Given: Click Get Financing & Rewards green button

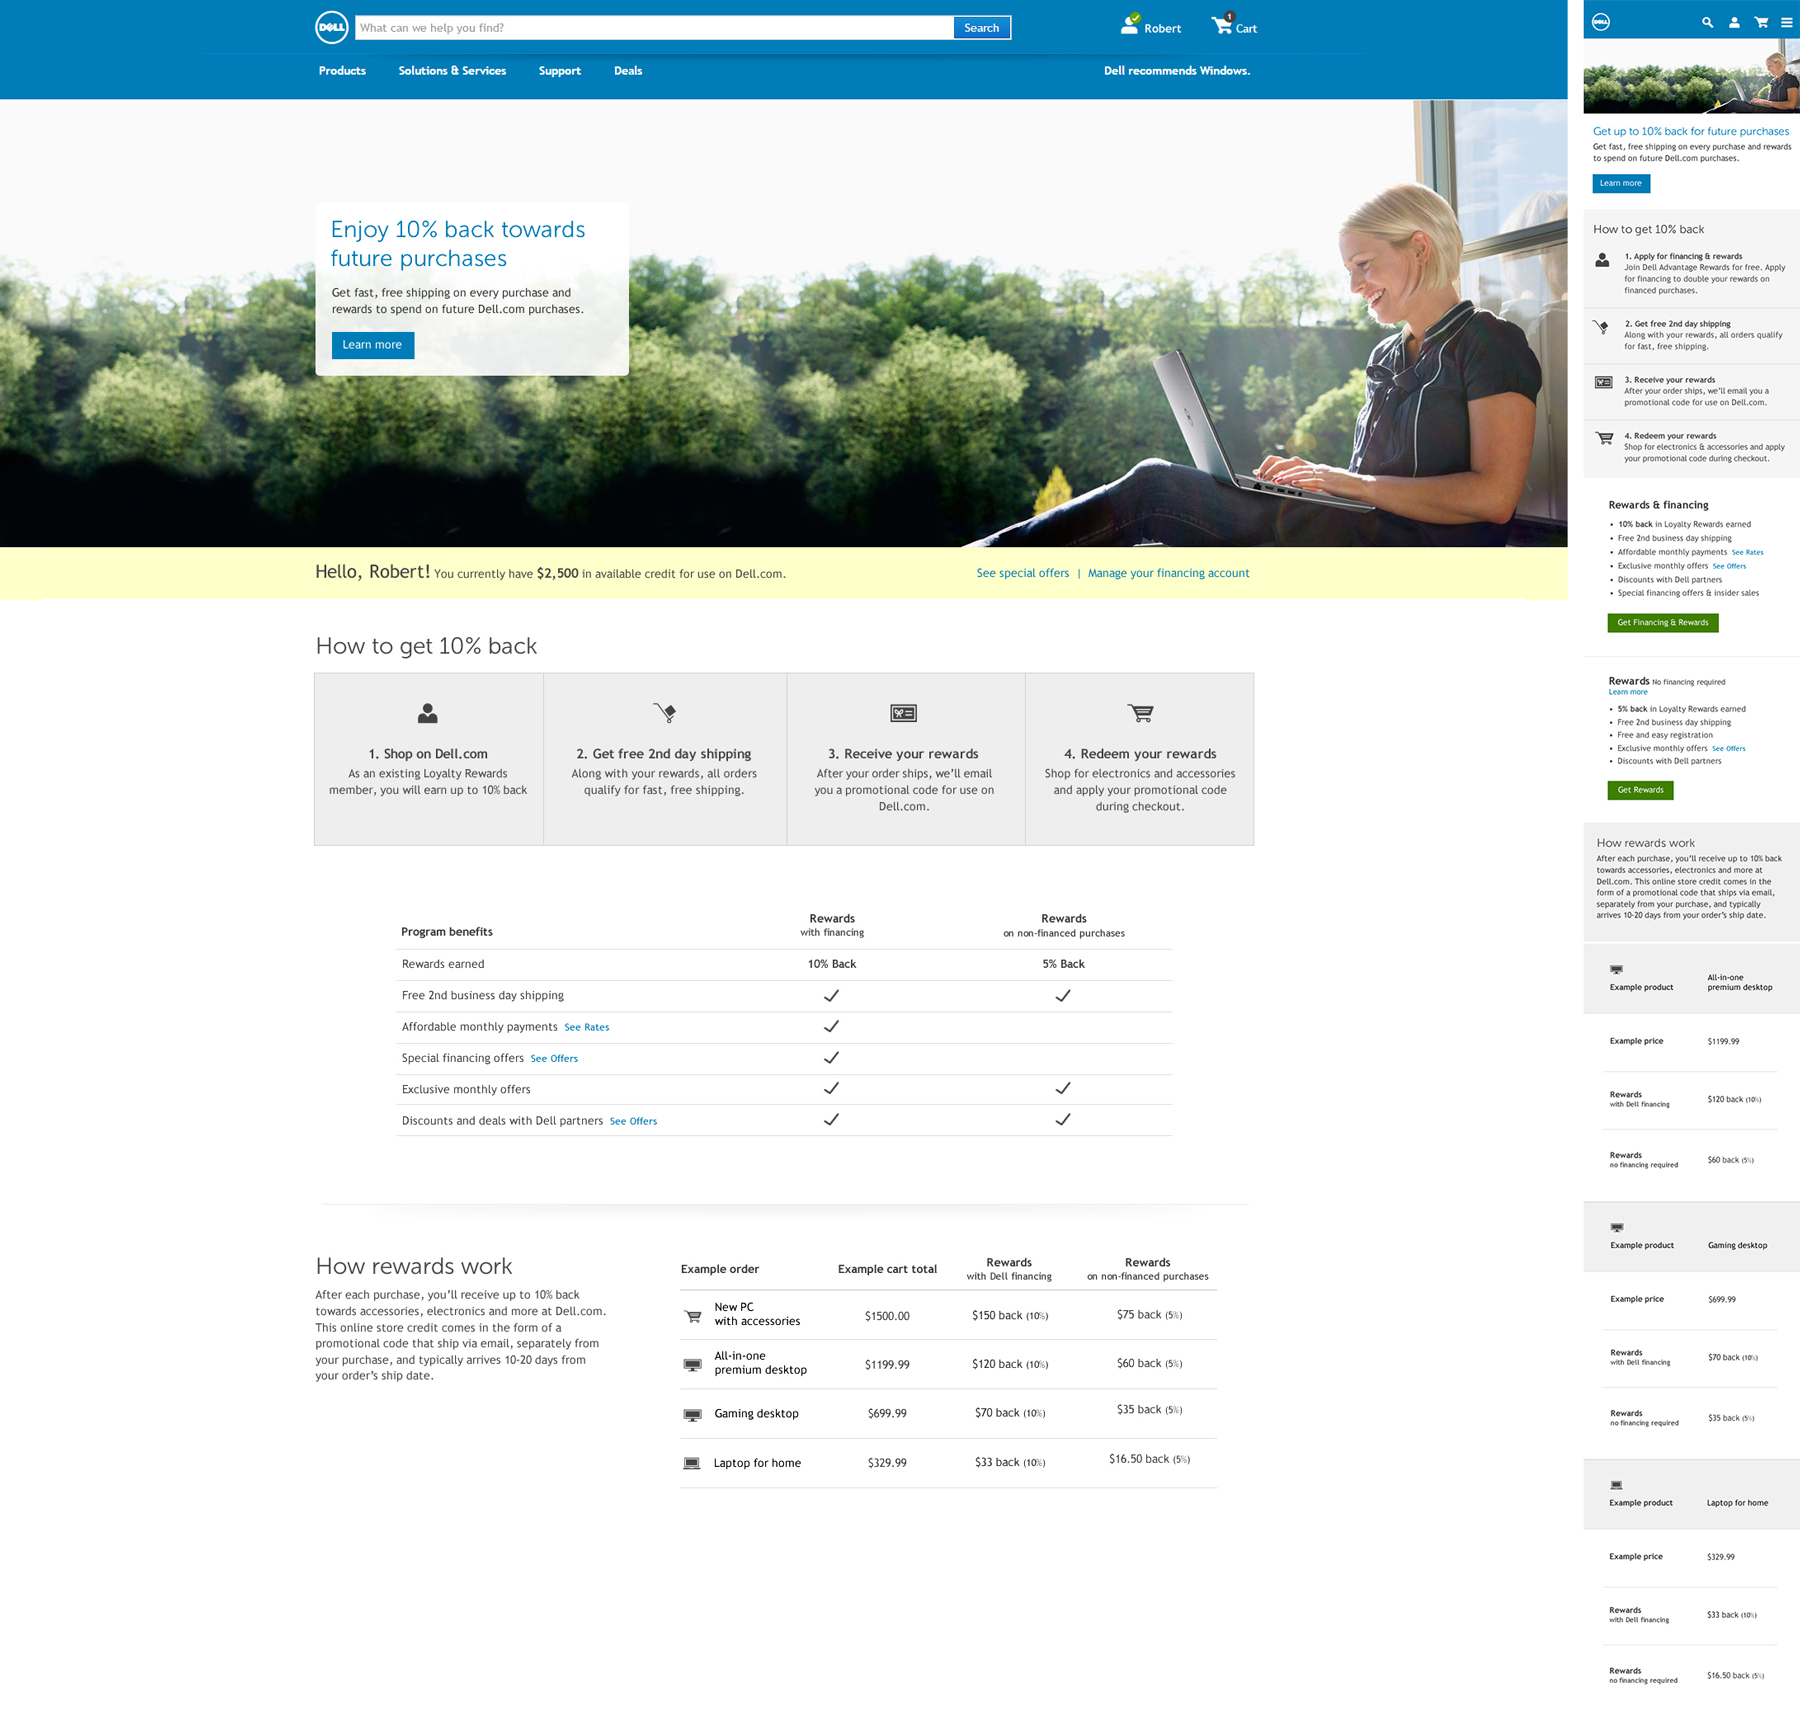Looking at the screenshot, I should [1662, 623].
